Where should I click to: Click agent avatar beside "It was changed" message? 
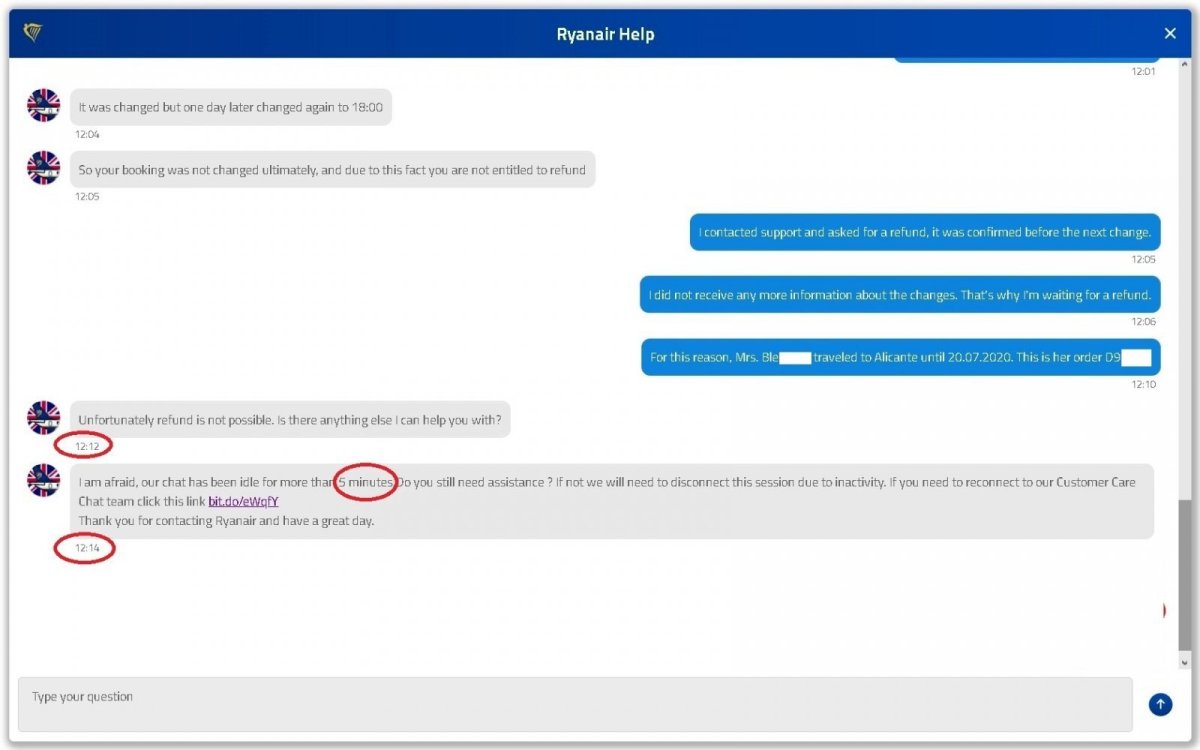tap(44, 106)
